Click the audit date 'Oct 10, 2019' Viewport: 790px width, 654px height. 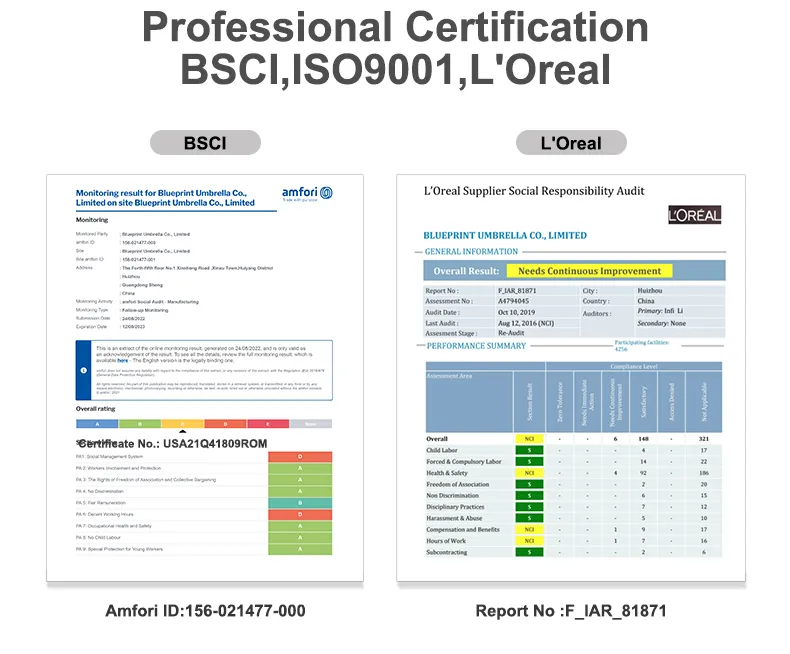(x=516, y=312)
